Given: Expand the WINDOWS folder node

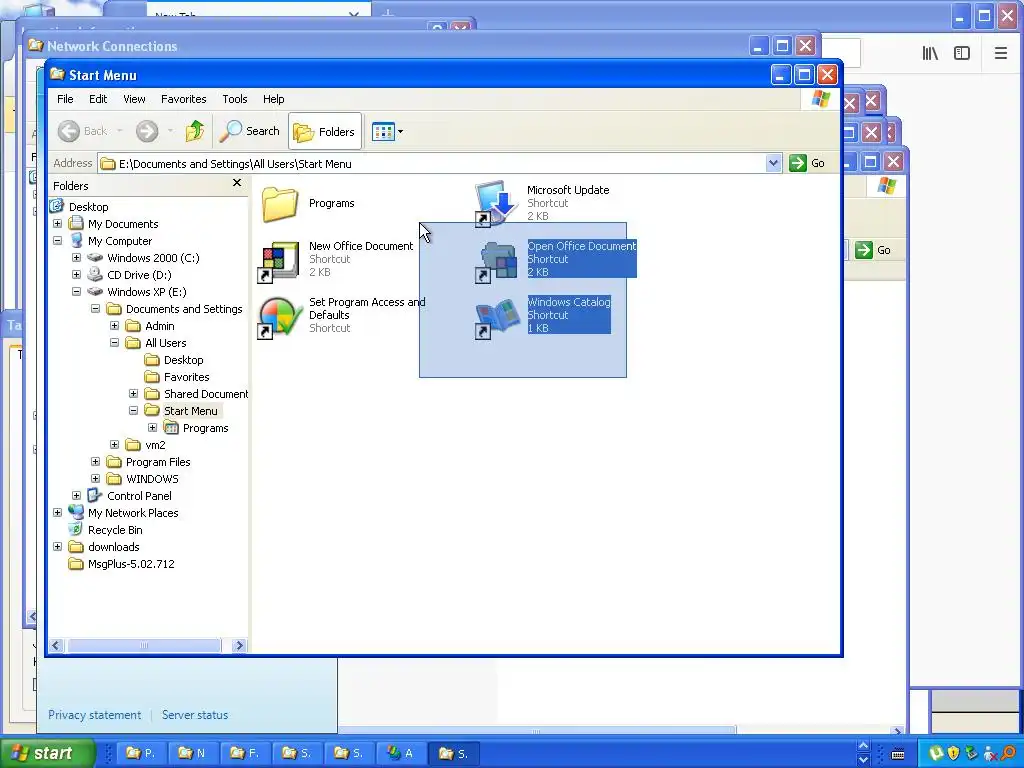Looking at the screenshot, I should point(95,479).
